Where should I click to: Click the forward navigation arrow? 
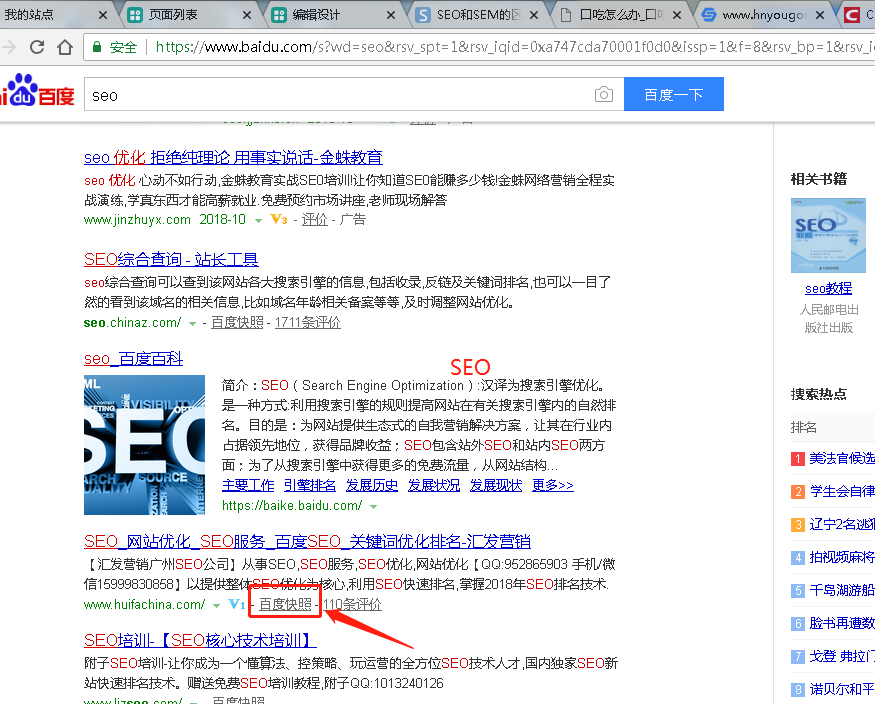(x=9, y=47)
